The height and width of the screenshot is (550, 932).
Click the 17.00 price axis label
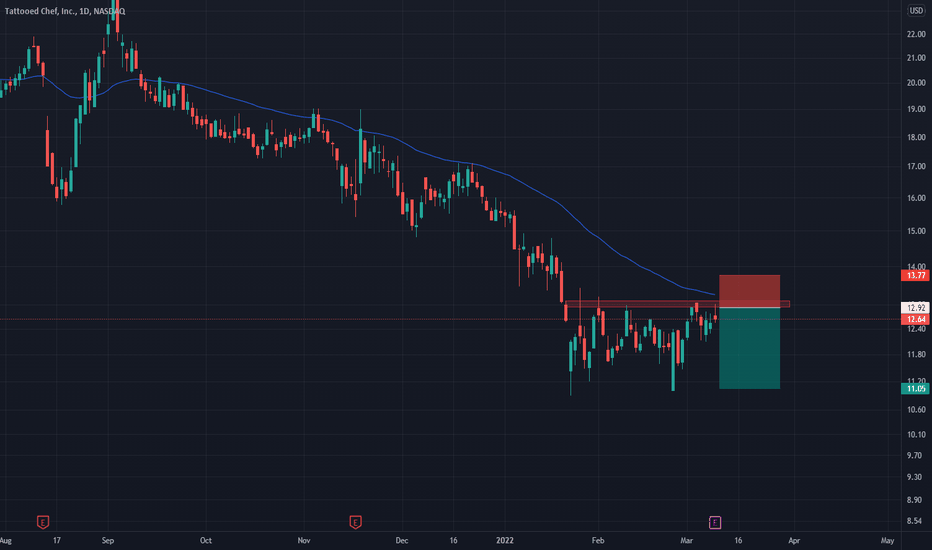916,166
